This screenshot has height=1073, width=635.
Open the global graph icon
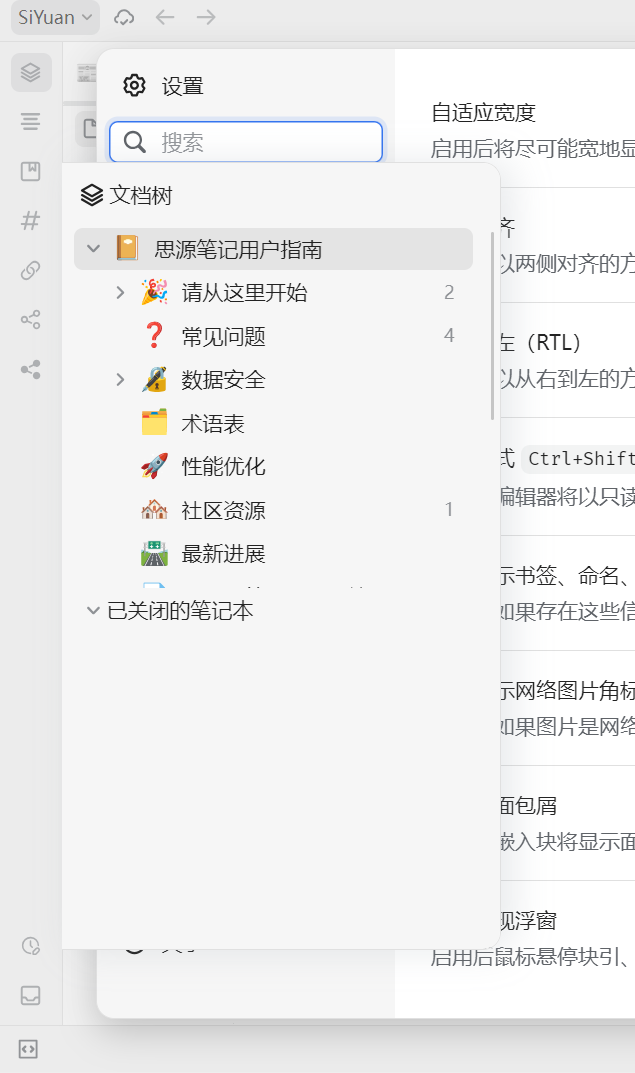tap(31, 370)
